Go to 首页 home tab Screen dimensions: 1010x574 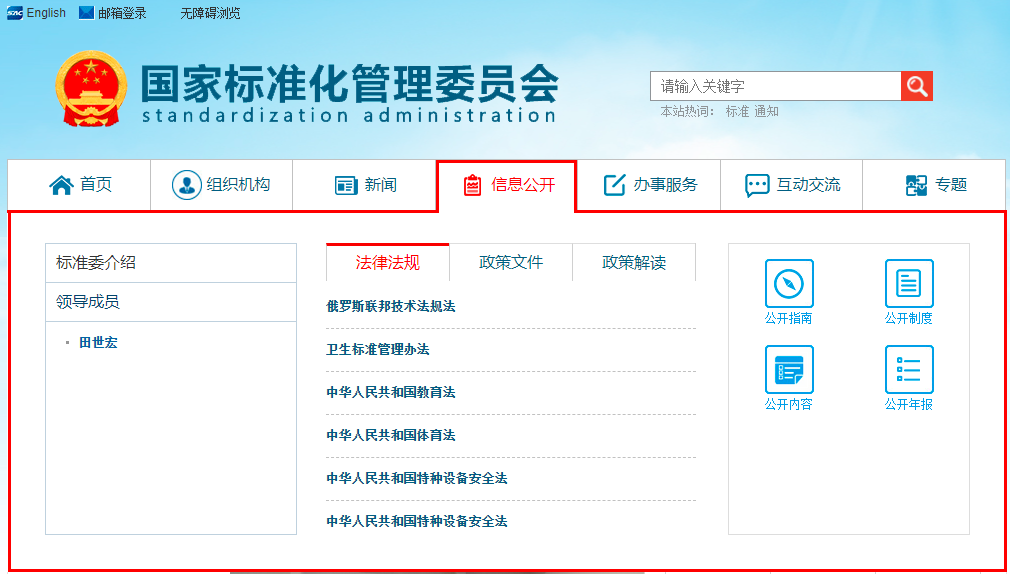point(80,185)
